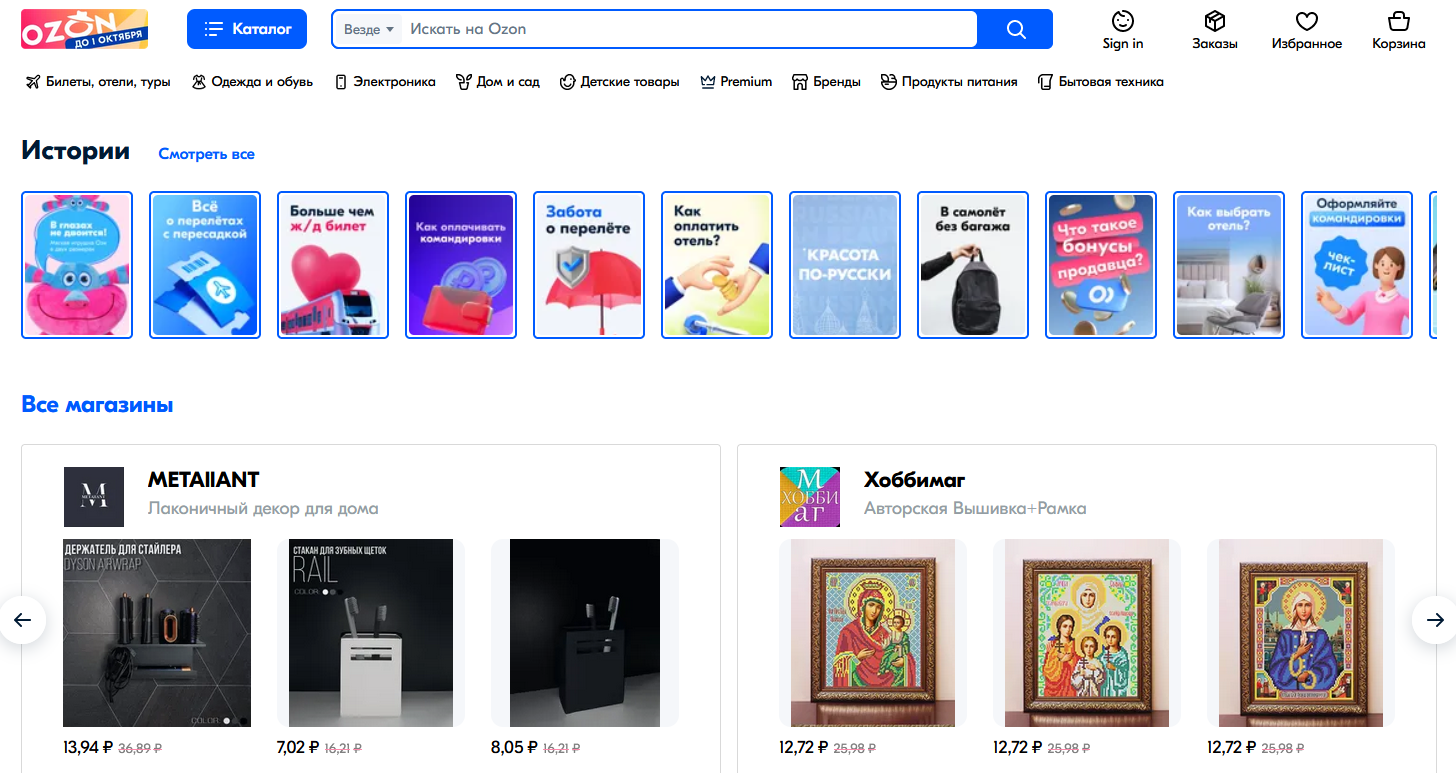Open Одежда и обувь category

coord(252,82)
